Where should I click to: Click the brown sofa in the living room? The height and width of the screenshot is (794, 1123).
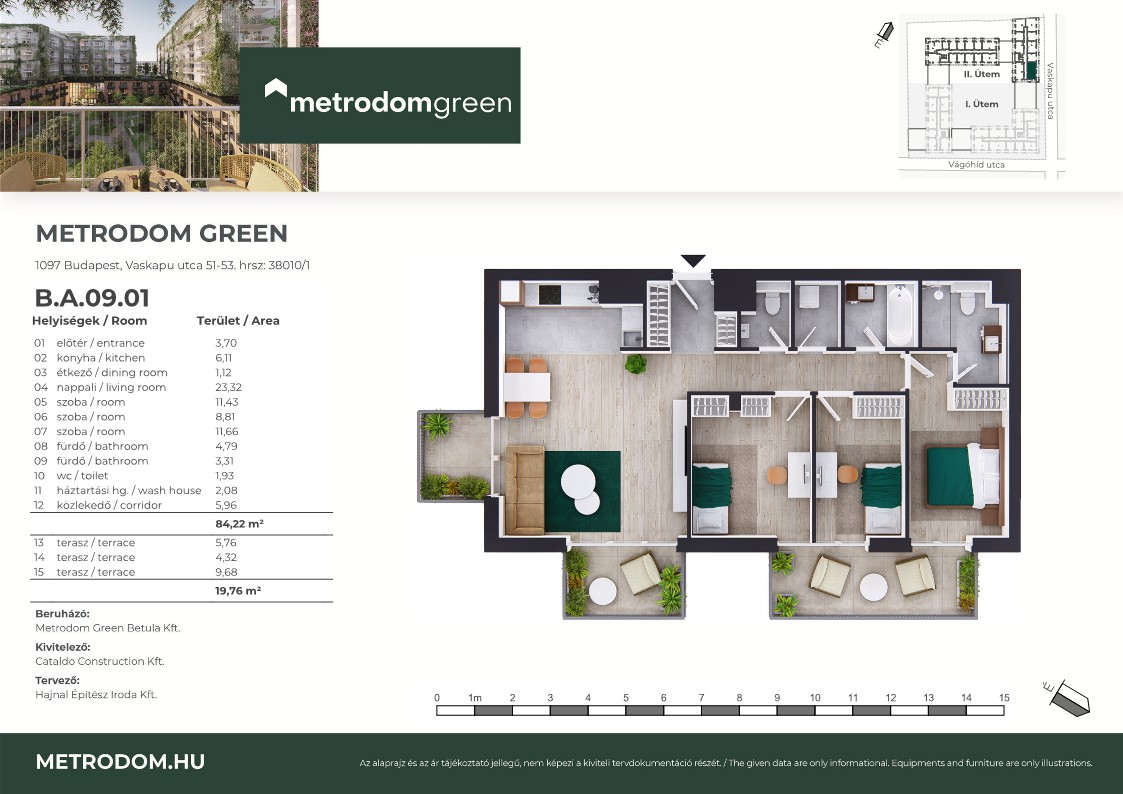(524, 489)
